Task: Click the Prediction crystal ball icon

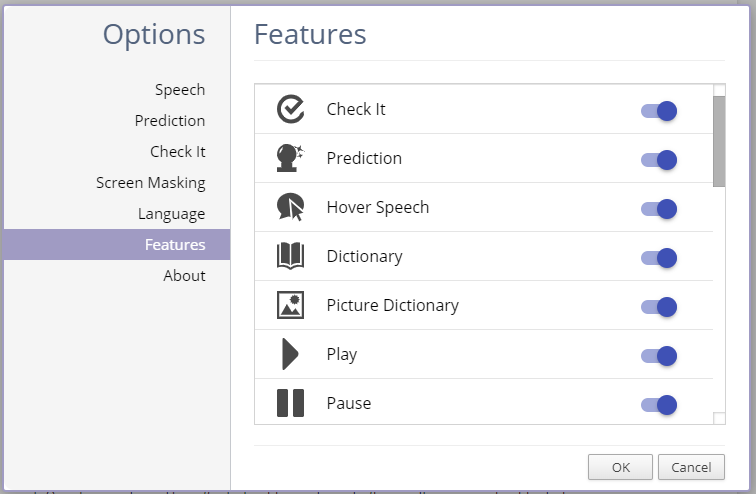Action: tap(290, 158)
